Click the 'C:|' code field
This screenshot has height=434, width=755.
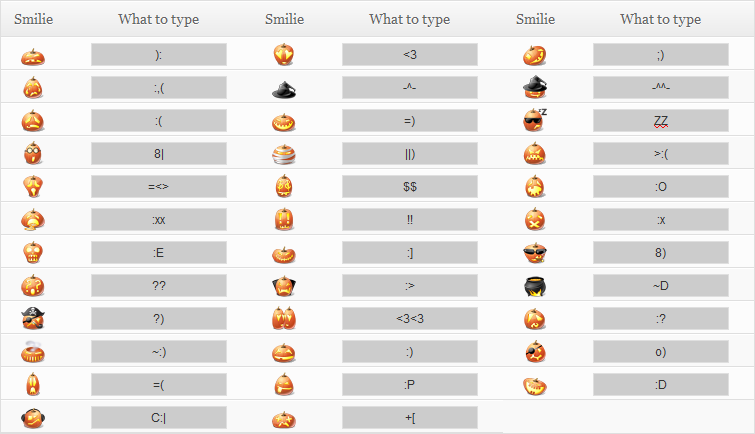pyautogui.click(x=159, y=418)
